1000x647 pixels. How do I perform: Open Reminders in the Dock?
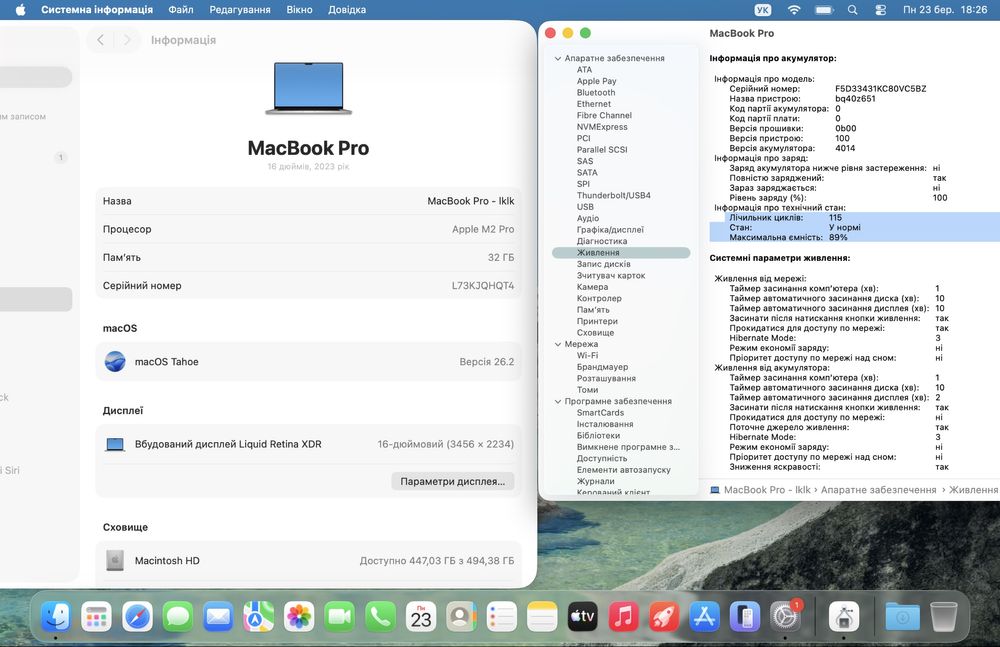click(x=502, y=617)
